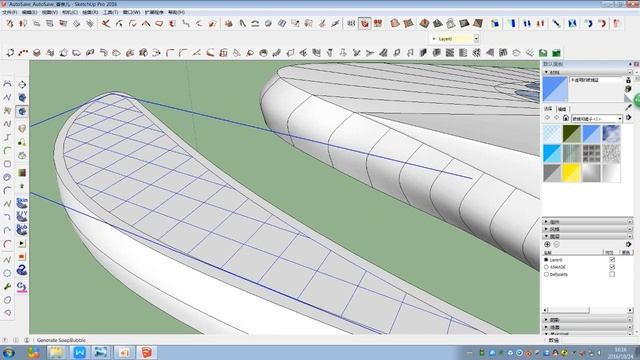The width and height of the screenshot is (640, 360).
Task: Enable visibility checkbox for Defpoints layer
Action: pos(612,274)
